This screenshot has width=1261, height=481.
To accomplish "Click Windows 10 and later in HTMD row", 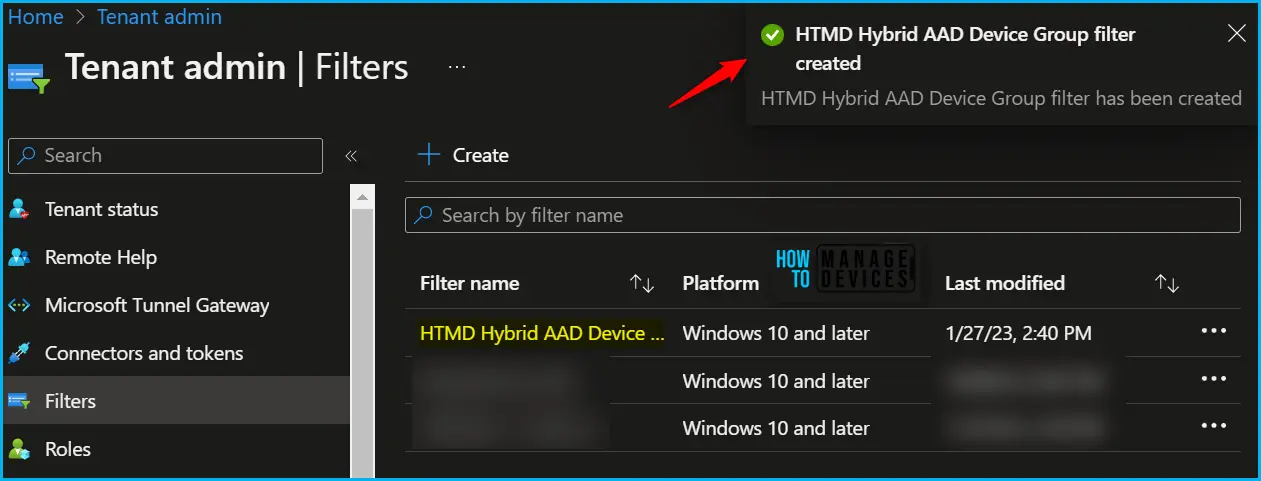I will pos(776,334).
